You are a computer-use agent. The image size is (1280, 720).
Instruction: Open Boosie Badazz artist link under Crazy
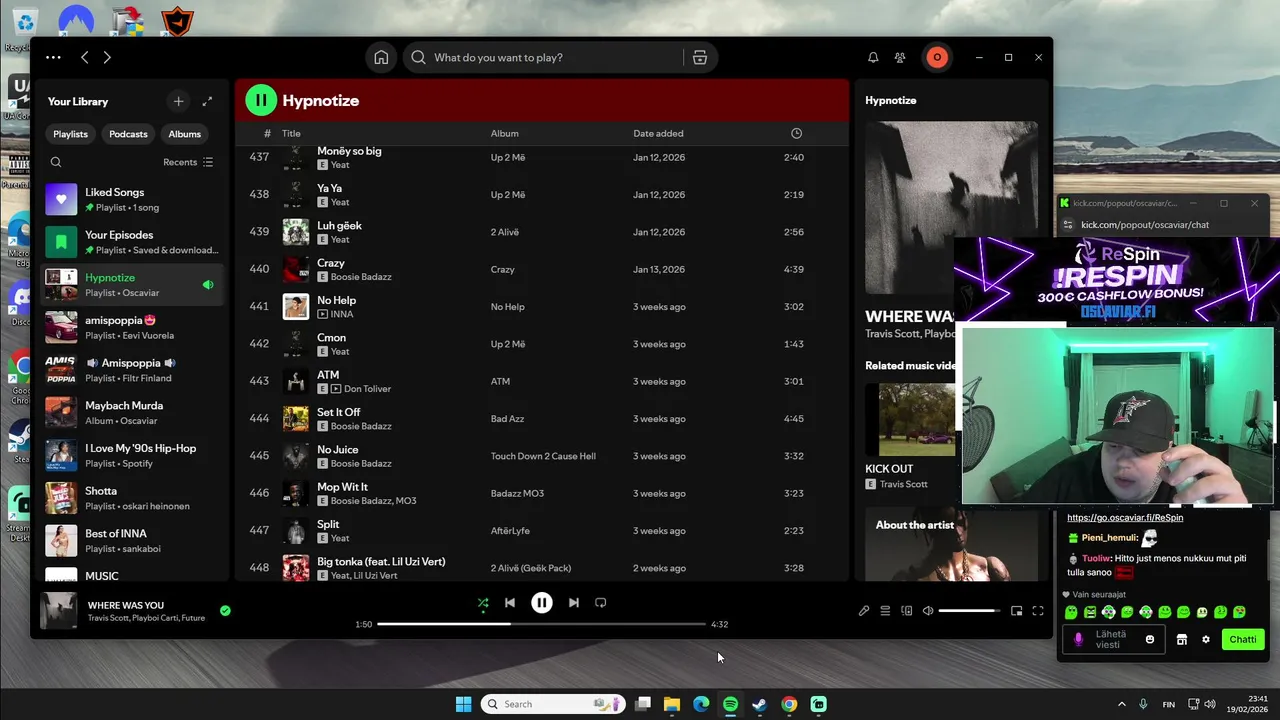(361, 277)
